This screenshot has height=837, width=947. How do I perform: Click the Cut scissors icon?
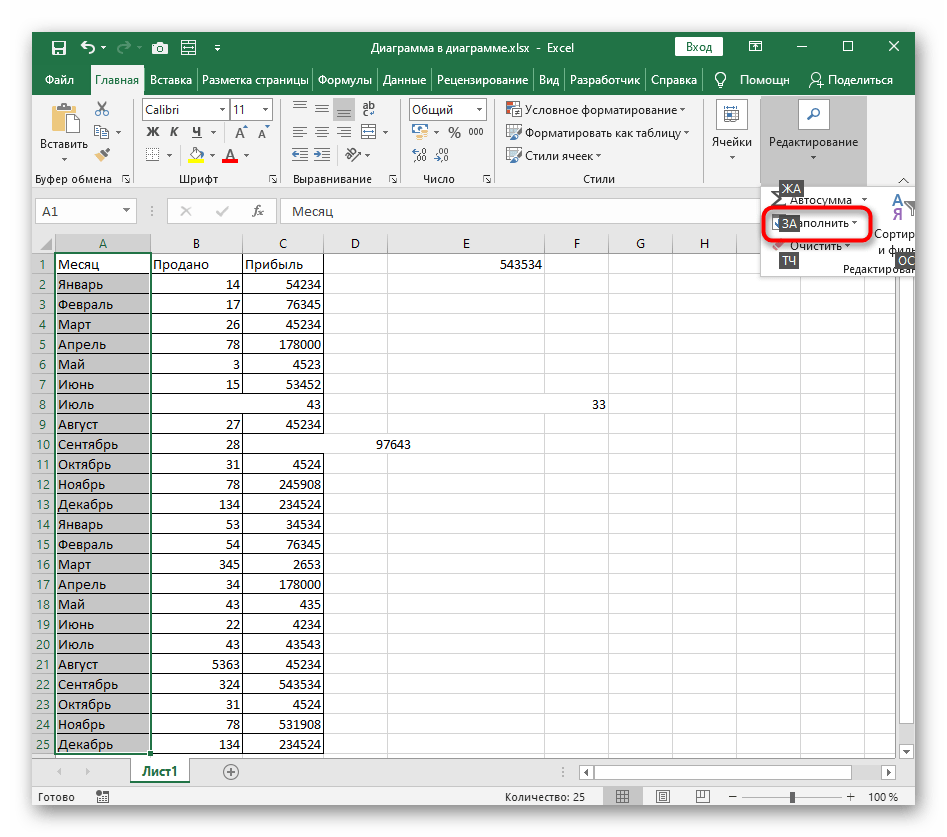[101, 110]
